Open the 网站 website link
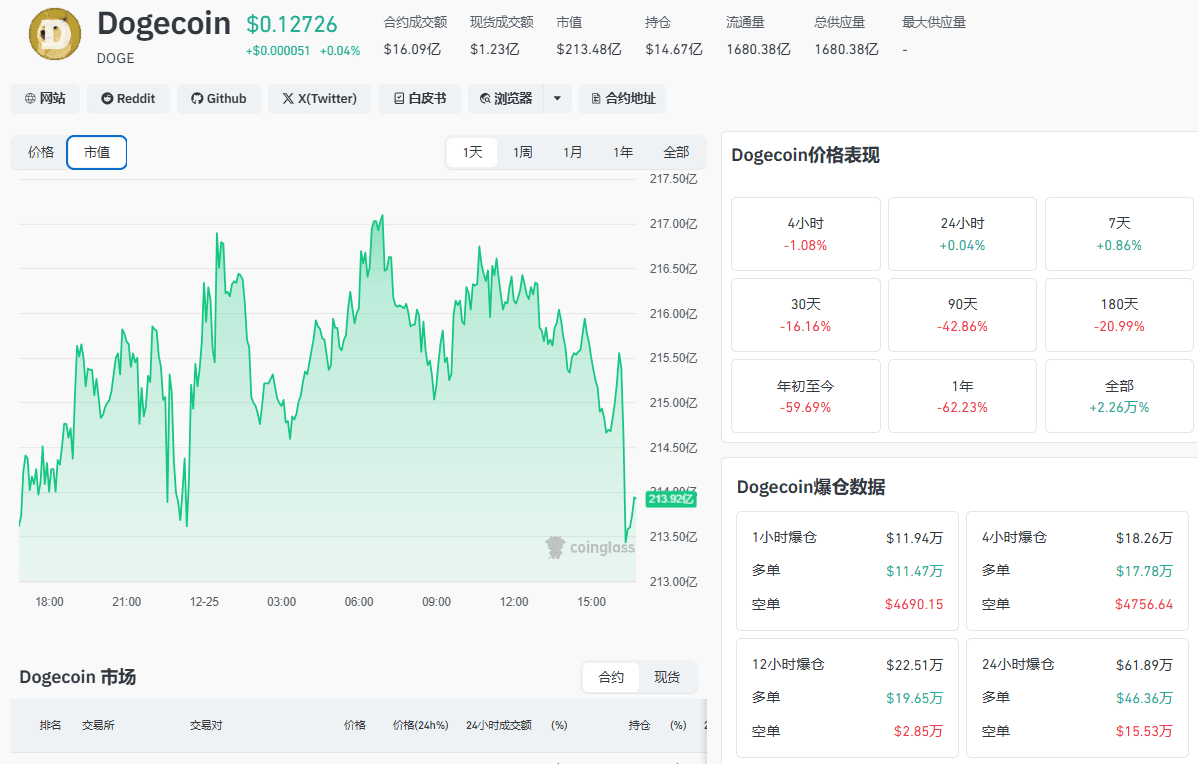The height and width of the screenshot is (764, 1198). tap(45, 99)
